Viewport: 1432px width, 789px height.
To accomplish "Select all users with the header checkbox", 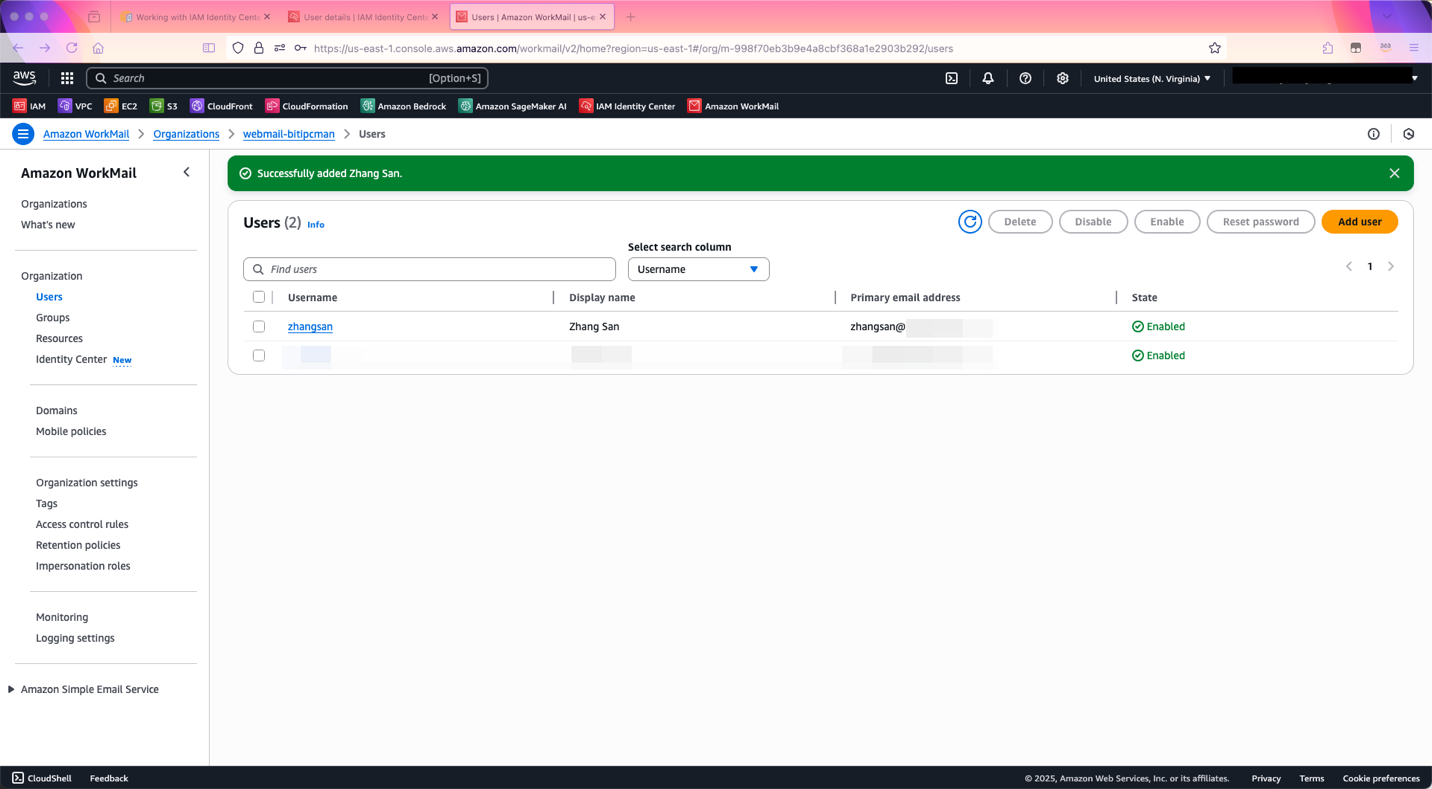I will point(259,297).
